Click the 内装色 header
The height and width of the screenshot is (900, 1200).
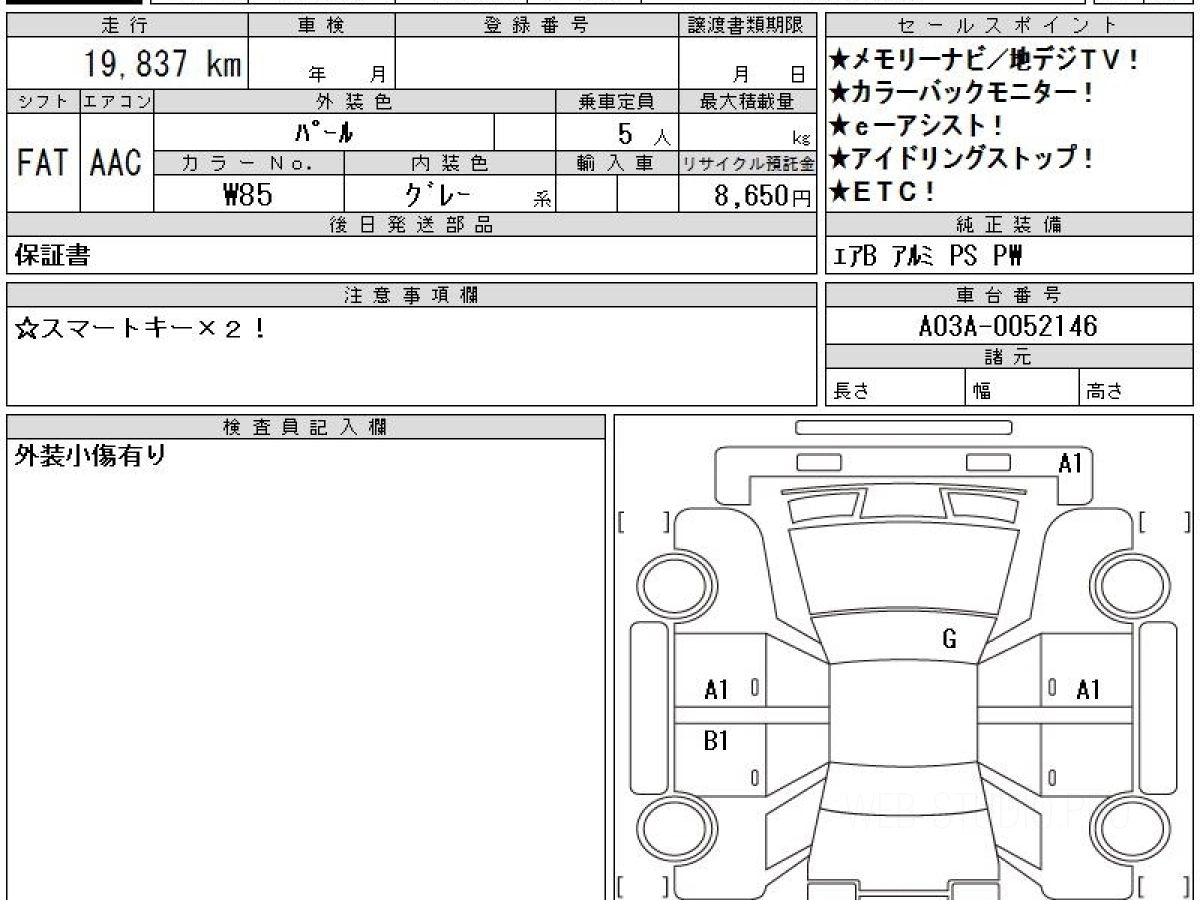point(450,163)
